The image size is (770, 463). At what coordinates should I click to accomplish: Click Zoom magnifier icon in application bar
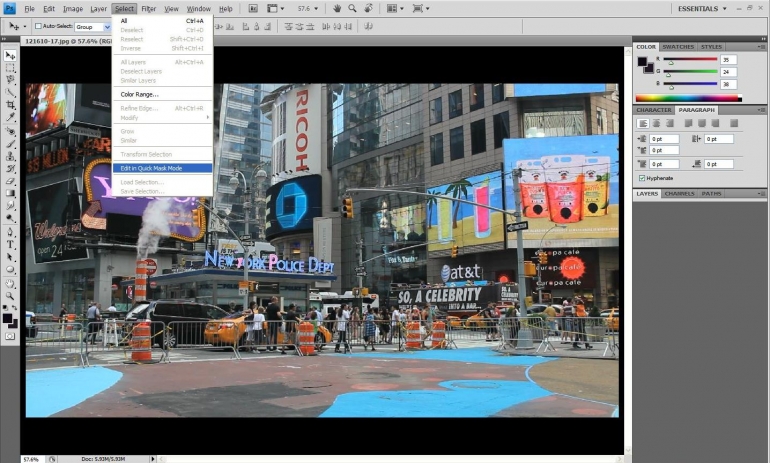click(x=352, y=8)
